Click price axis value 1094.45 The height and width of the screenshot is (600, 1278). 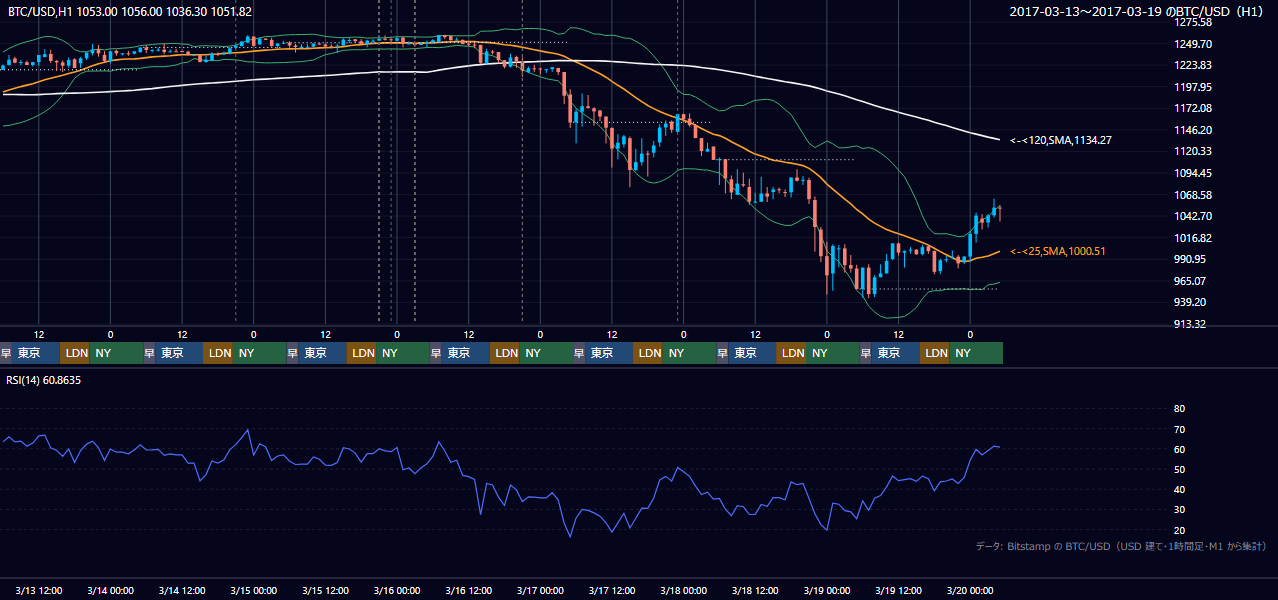point(1192,173)
